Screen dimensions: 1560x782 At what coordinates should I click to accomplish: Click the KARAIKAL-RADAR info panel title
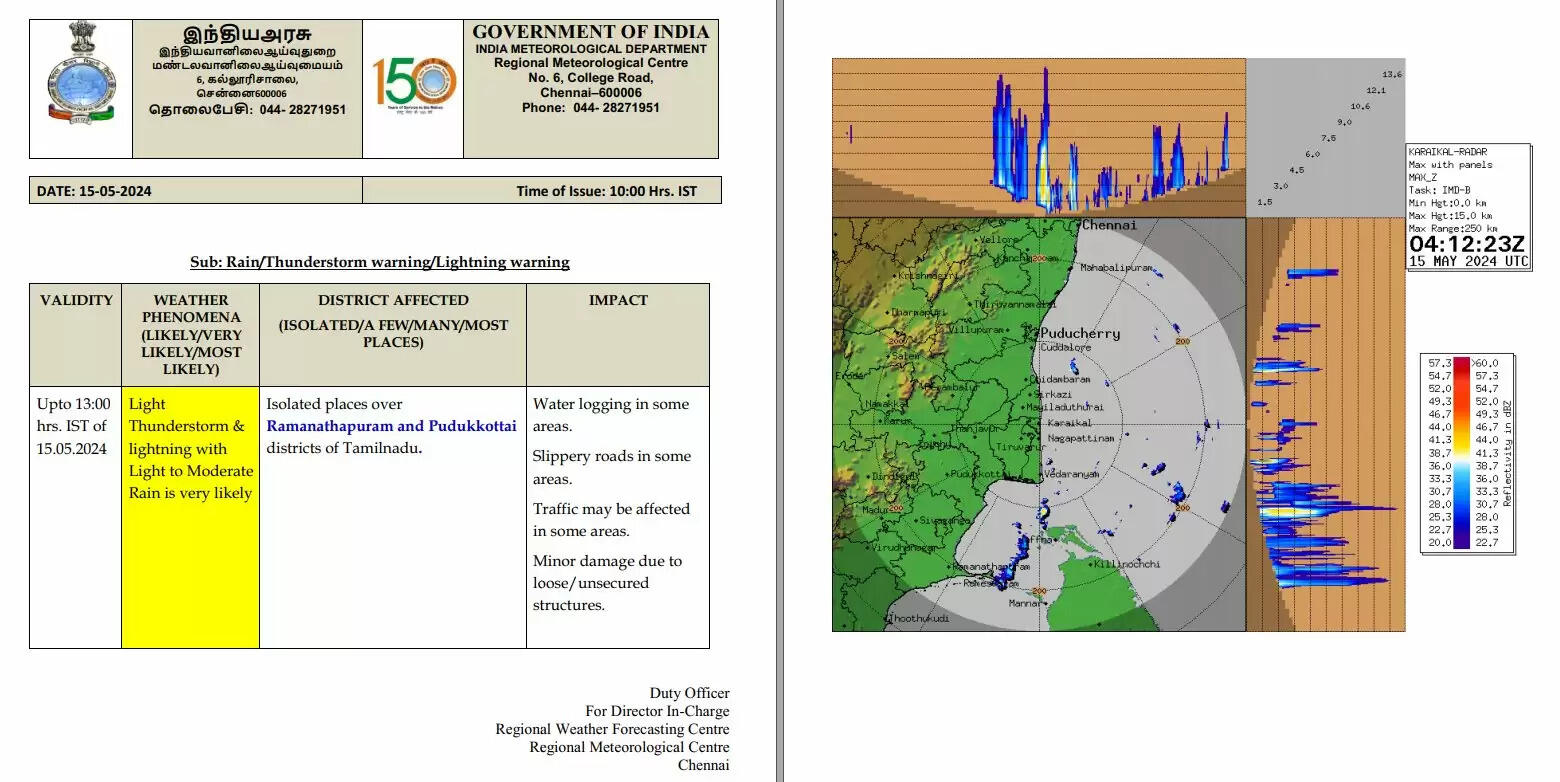(x=1447, y=152)
